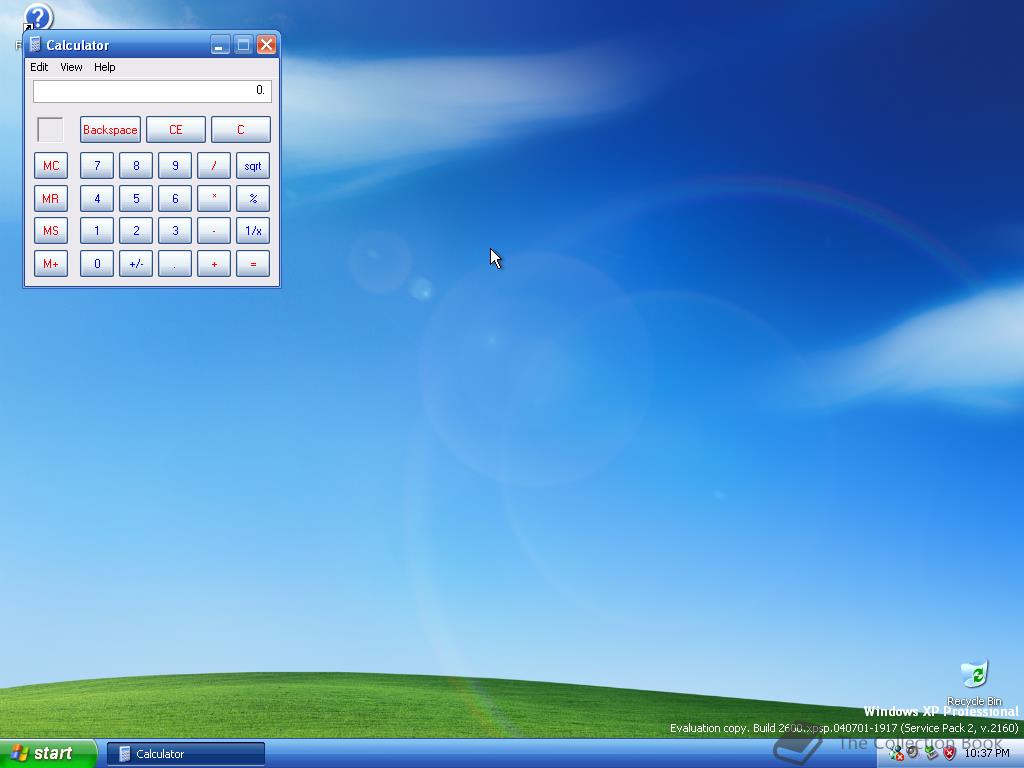Screen dimensions: 1024x768
Task: Toggle sign with the +/- button
Action: tap(136, 263)
